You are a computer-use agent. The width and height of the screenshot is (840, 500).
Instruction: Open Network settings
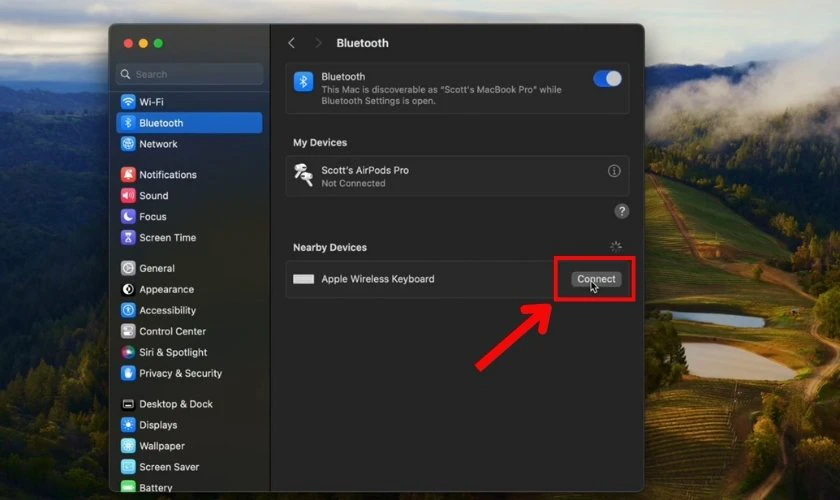click(x=189, y=144)
